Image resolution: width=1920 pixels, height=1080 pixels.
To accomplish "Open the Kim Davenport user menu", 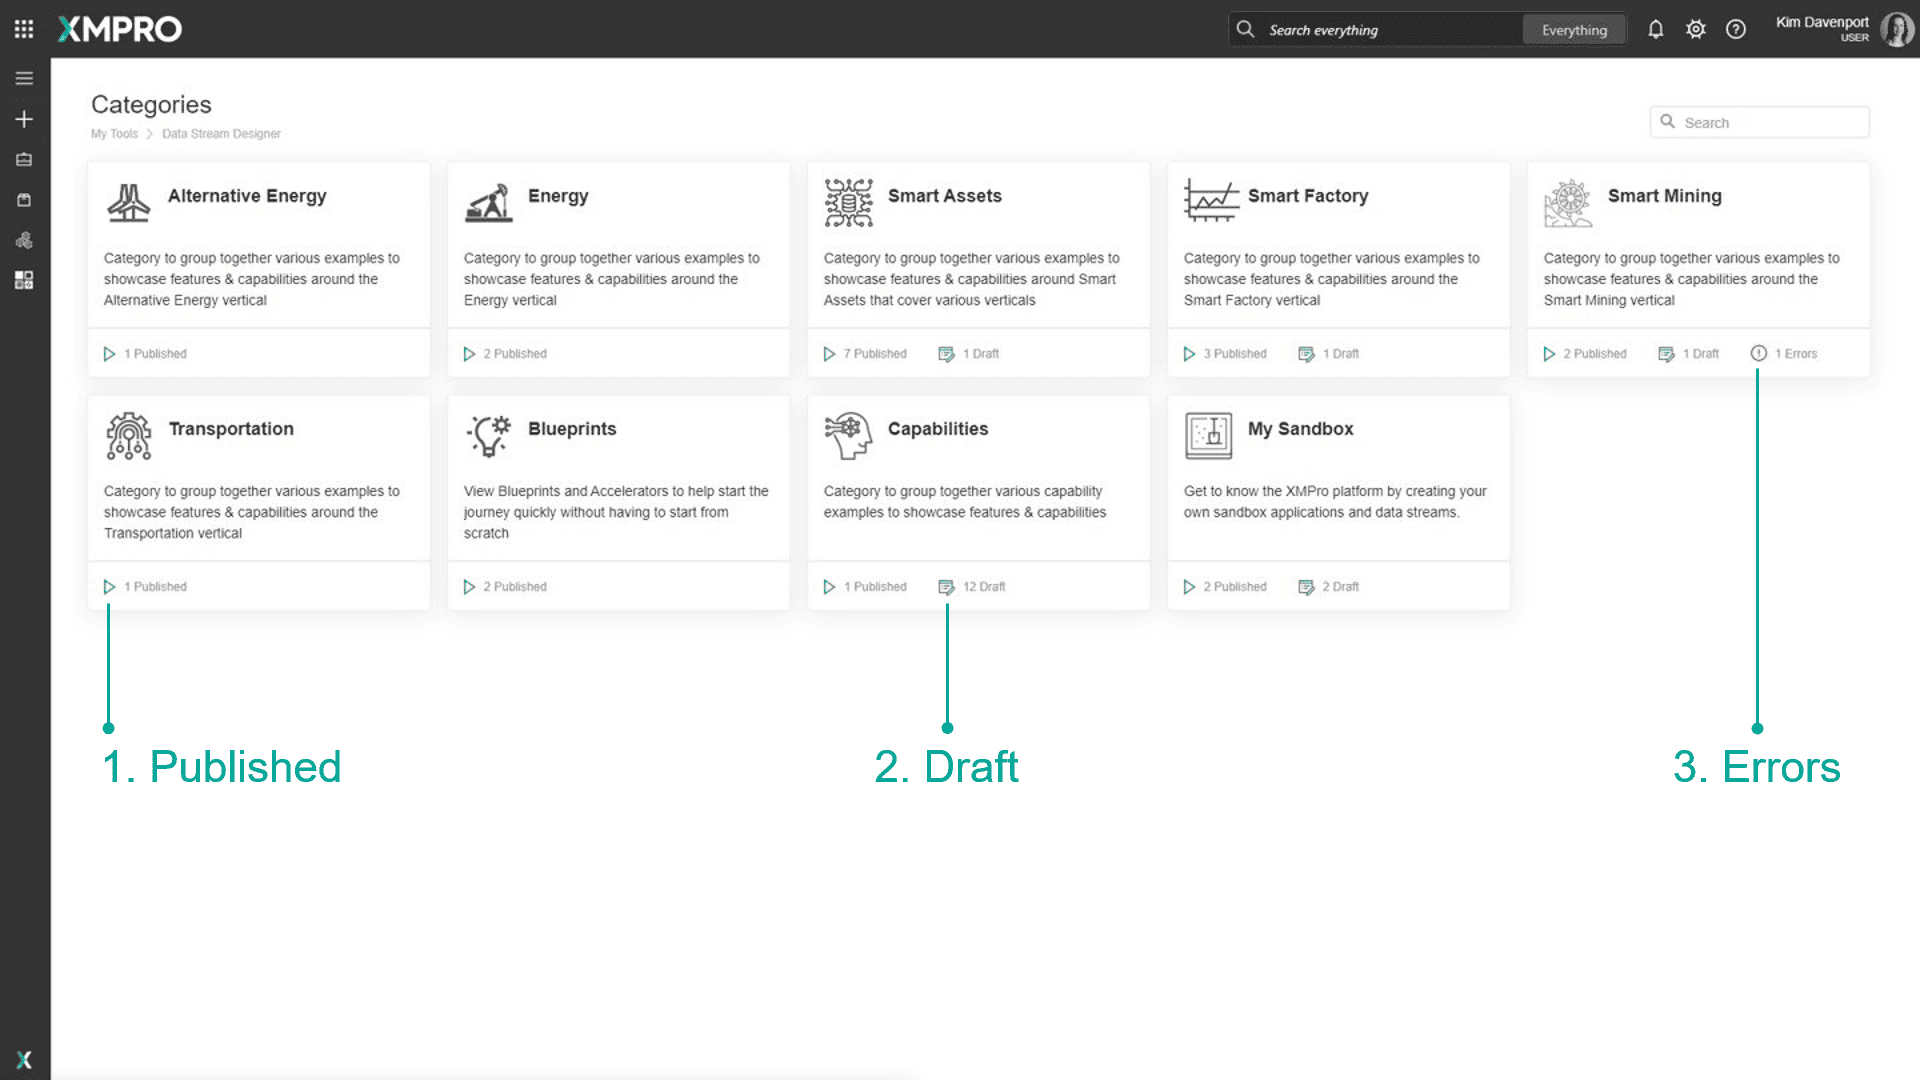I will tap(1822, 28).
